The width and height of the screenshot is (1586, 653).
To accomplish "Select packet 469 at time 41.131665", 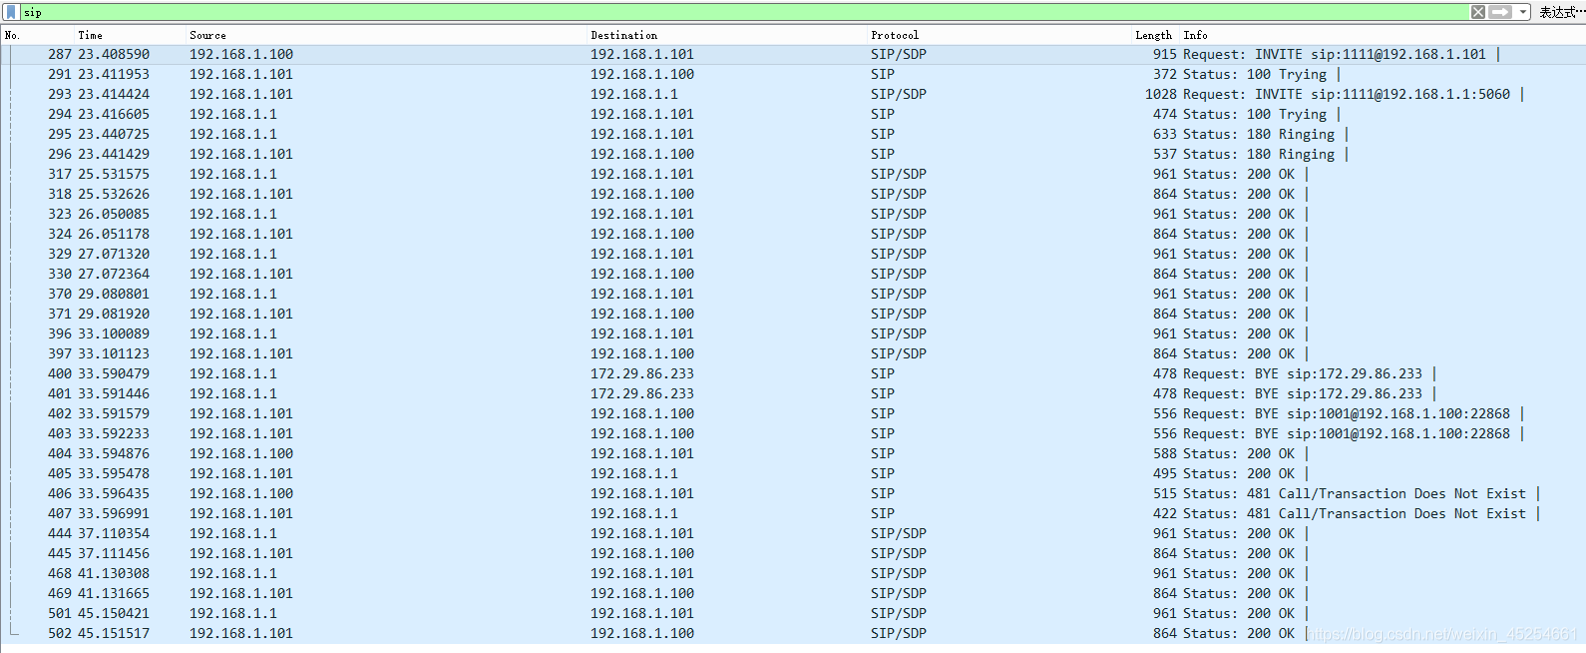I will pyautogui.click(x=793, y=594).
